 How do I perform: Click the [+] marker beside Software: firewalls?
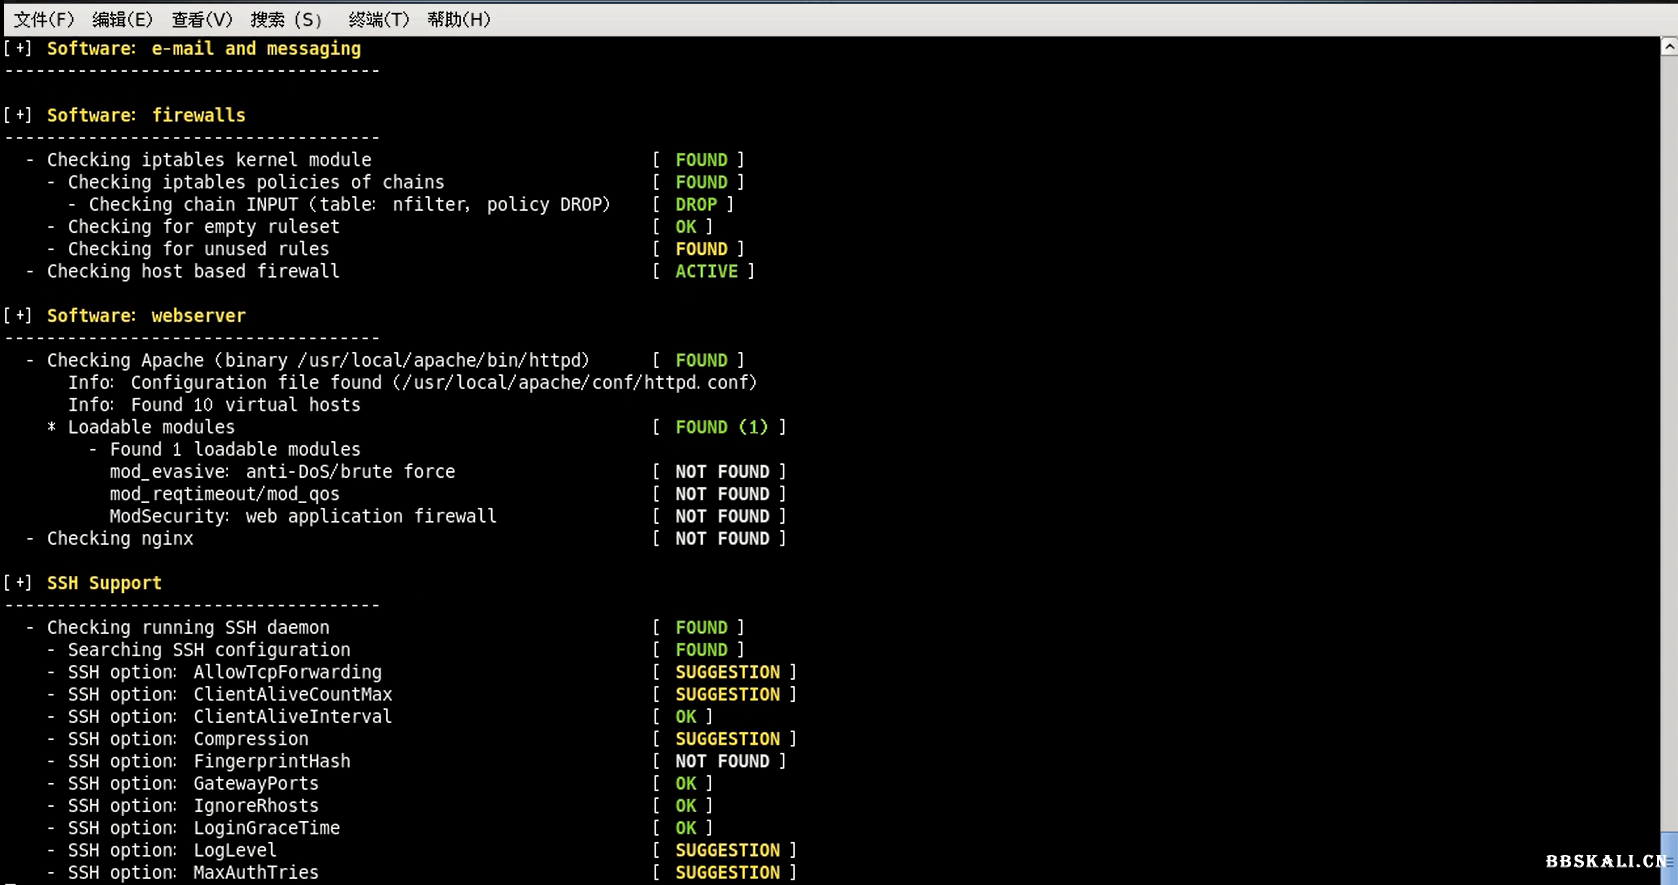[18, 115]
